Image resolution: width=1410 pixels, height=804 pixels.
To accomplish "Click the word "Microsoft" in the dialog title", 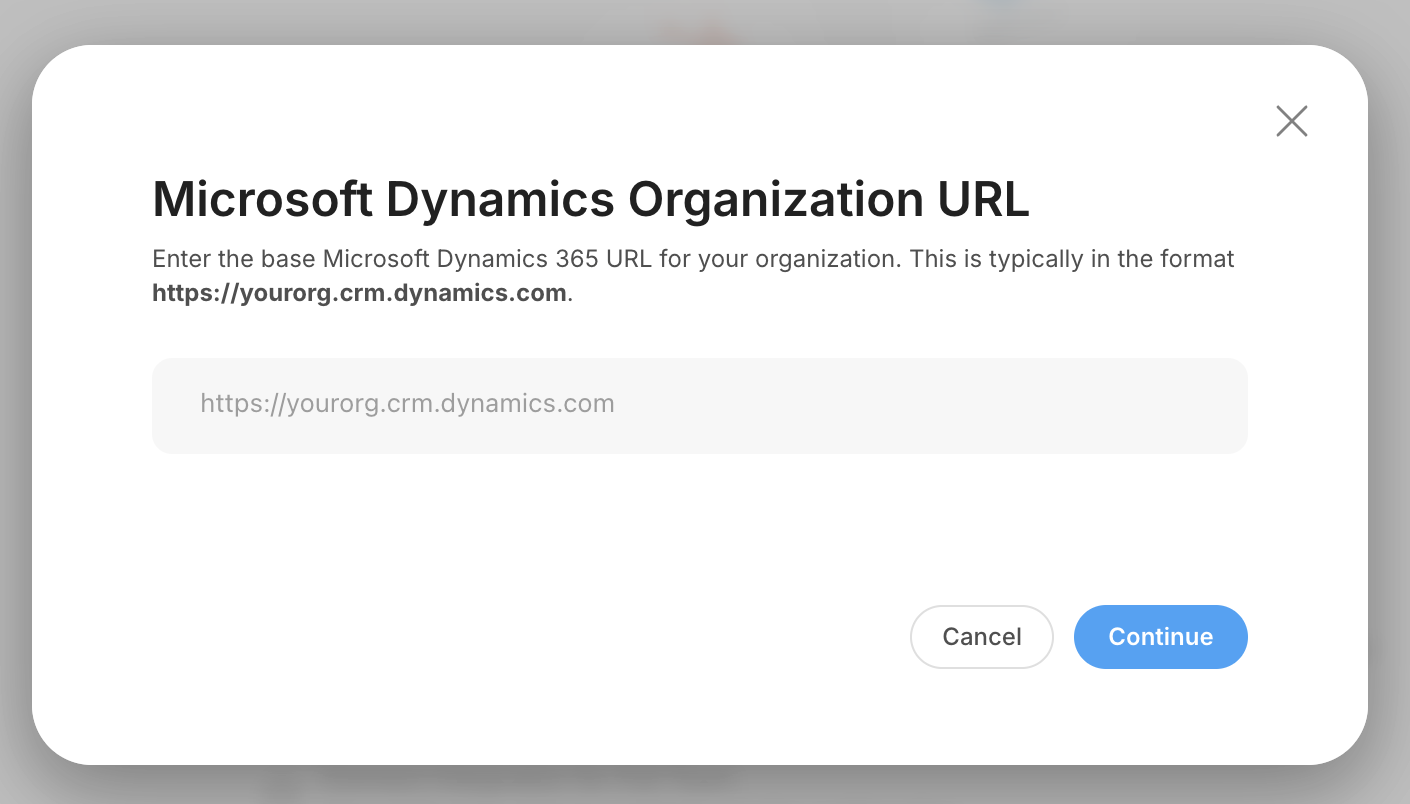I will (262, 200).
